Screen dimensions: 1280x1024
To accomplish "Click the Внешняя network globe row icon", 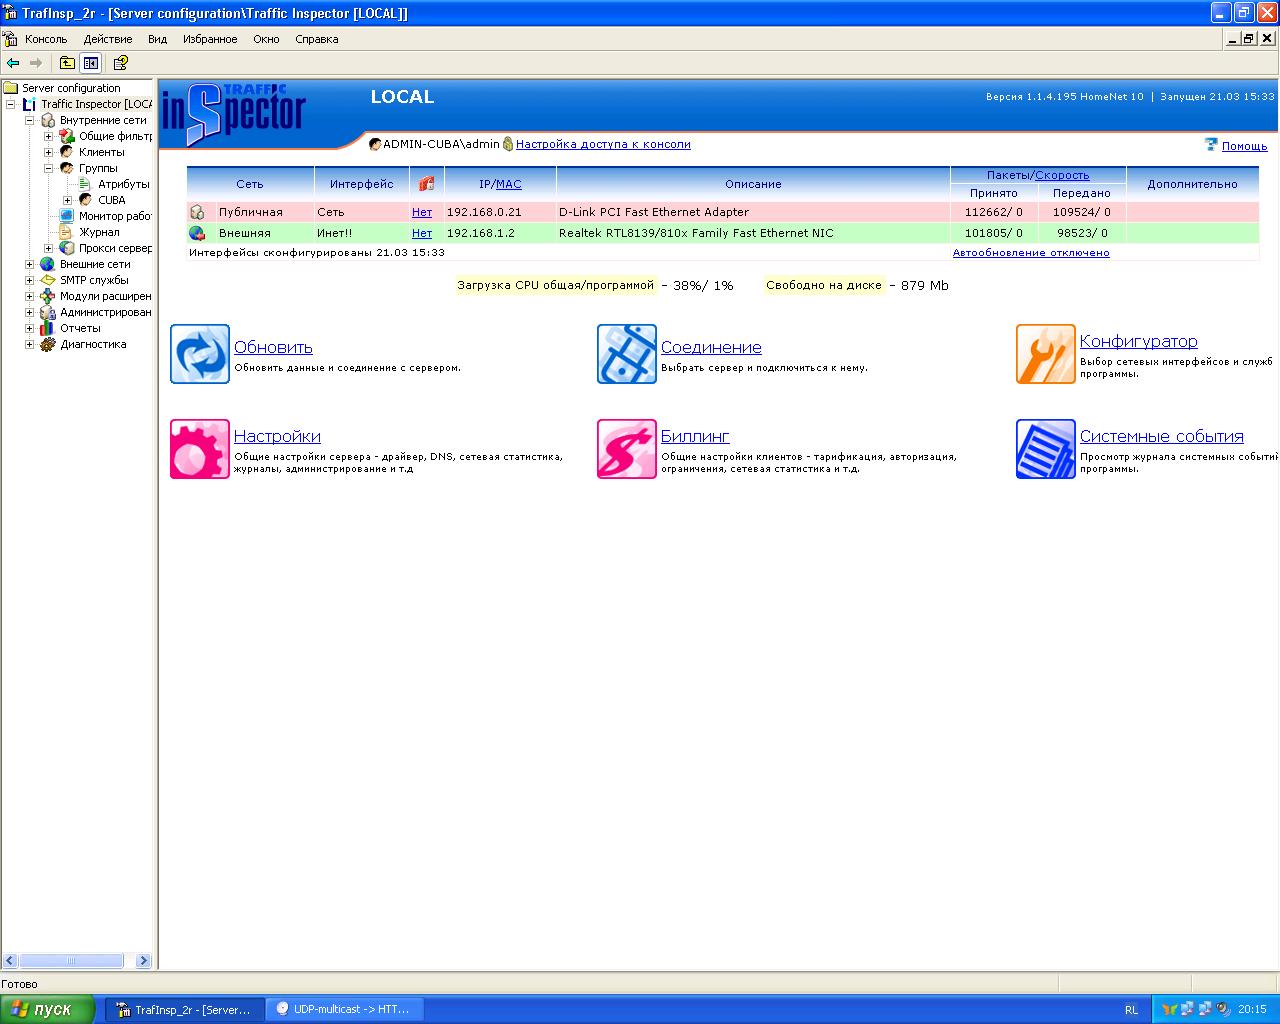I will click(197, 233).
